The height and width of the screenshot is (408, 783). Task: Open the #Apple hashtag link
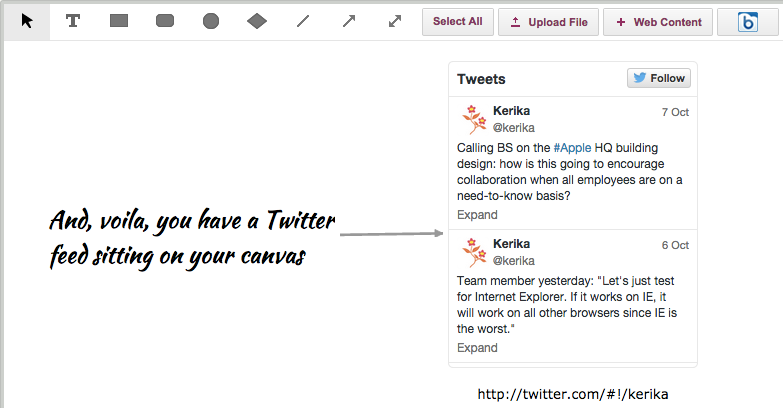[572, 148]
